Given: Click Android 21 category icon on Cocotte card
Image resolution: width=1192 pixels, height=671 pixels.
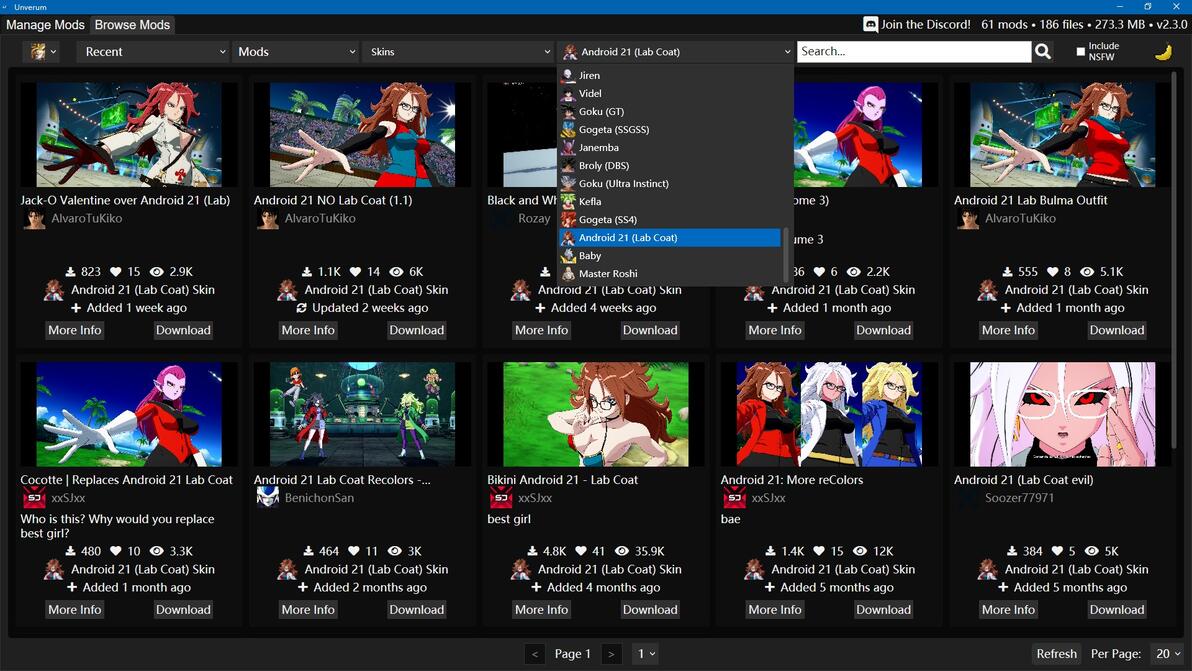Looking at the screenshot, I should (53, 569).
